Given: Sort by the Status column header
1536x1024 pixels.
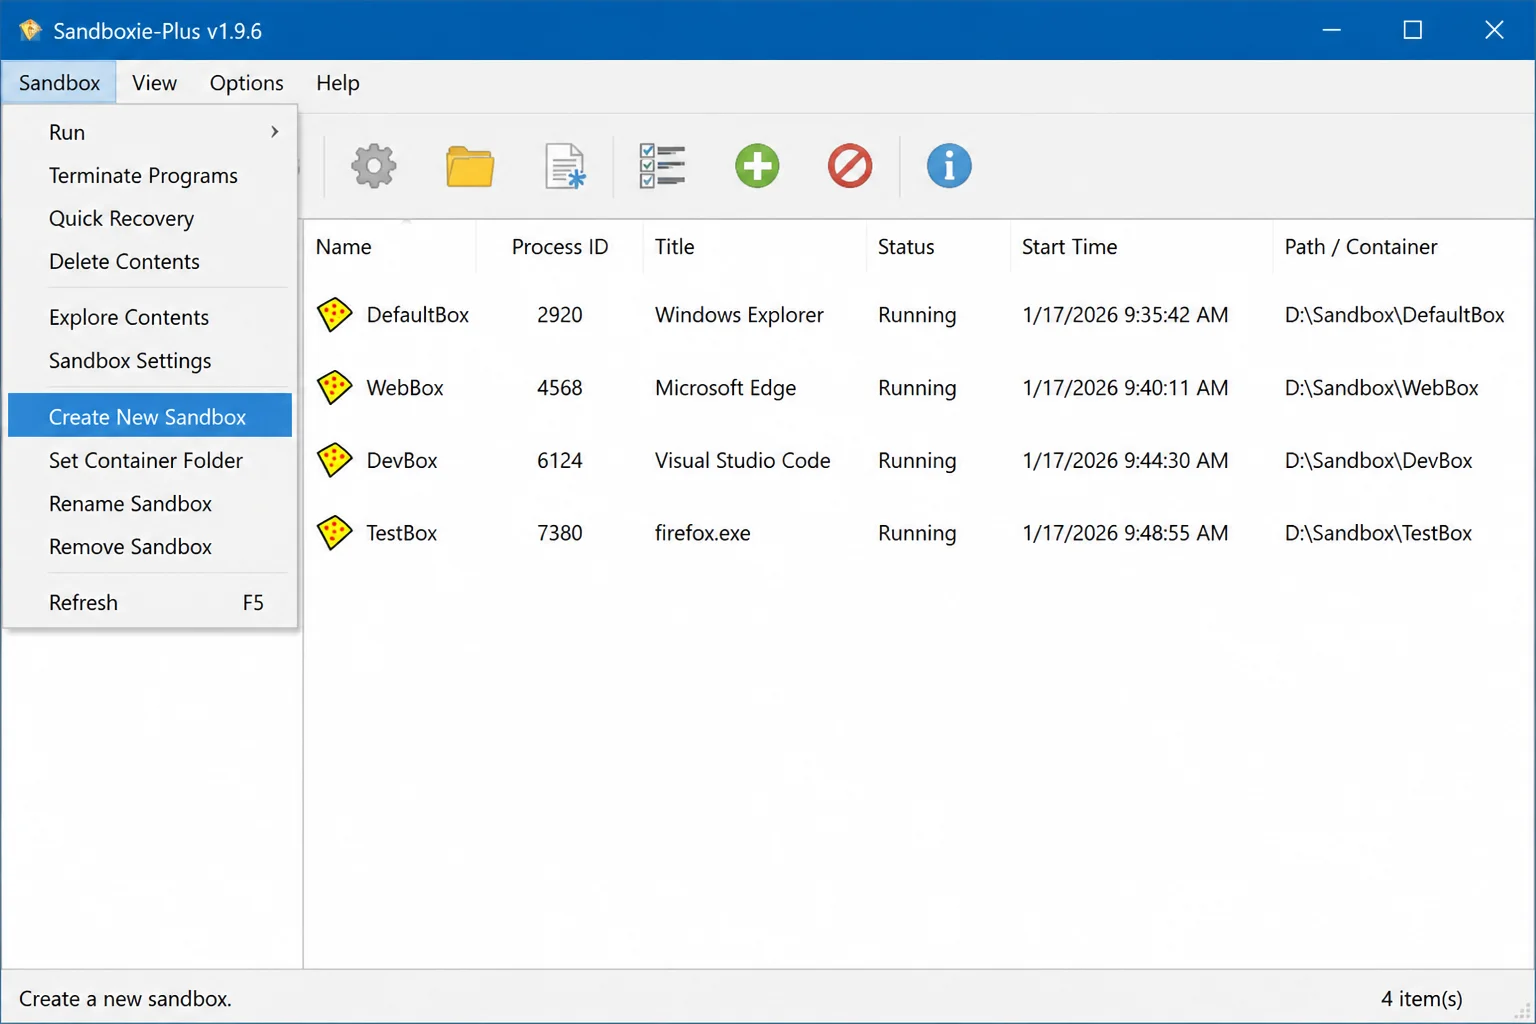Looking at the screenshot, I should (x=938, y=247).
